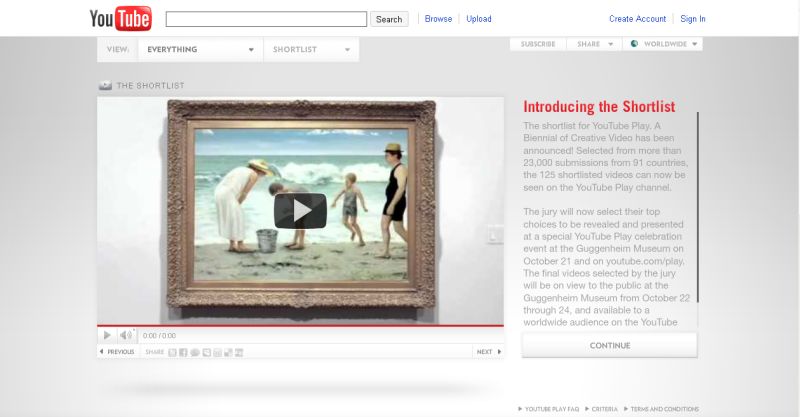Click the last share icon in the row
The height and width of the screenshot is (417, 800).
[x=239, y=352]
